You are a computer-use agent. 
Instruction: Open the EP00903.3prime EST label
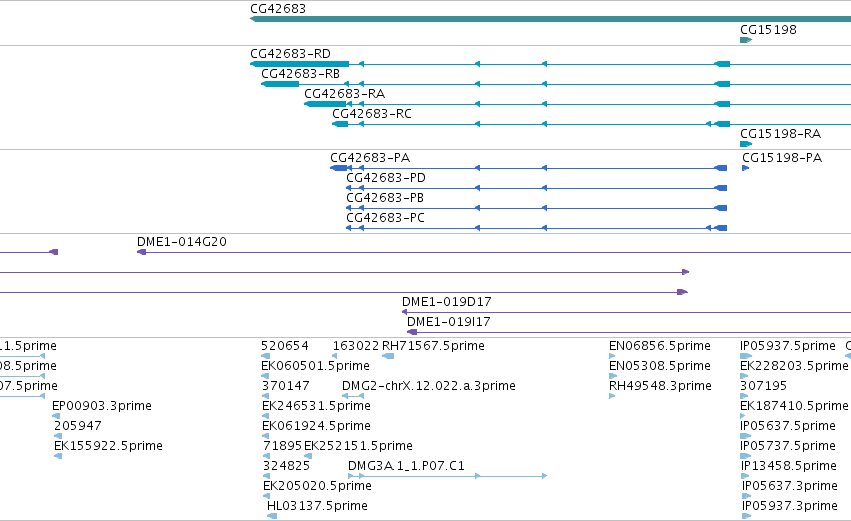[102, 406]
